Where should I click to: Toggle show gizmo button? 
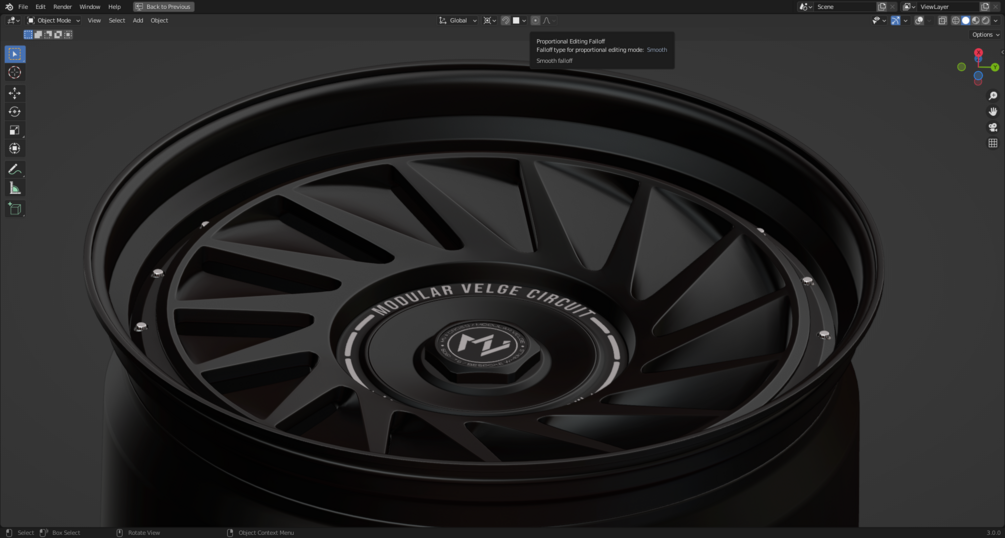coord(895,21)
